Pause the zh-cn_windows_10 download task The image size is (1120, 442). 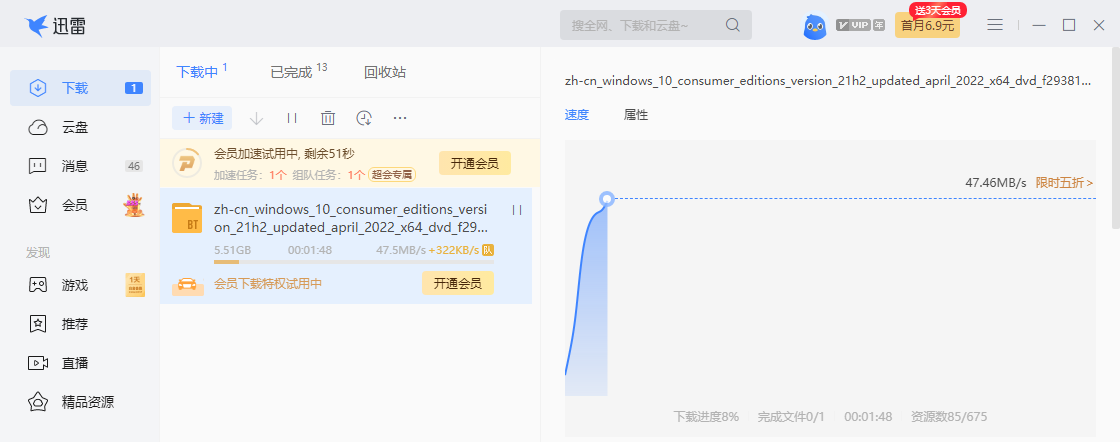pos(517,210)
